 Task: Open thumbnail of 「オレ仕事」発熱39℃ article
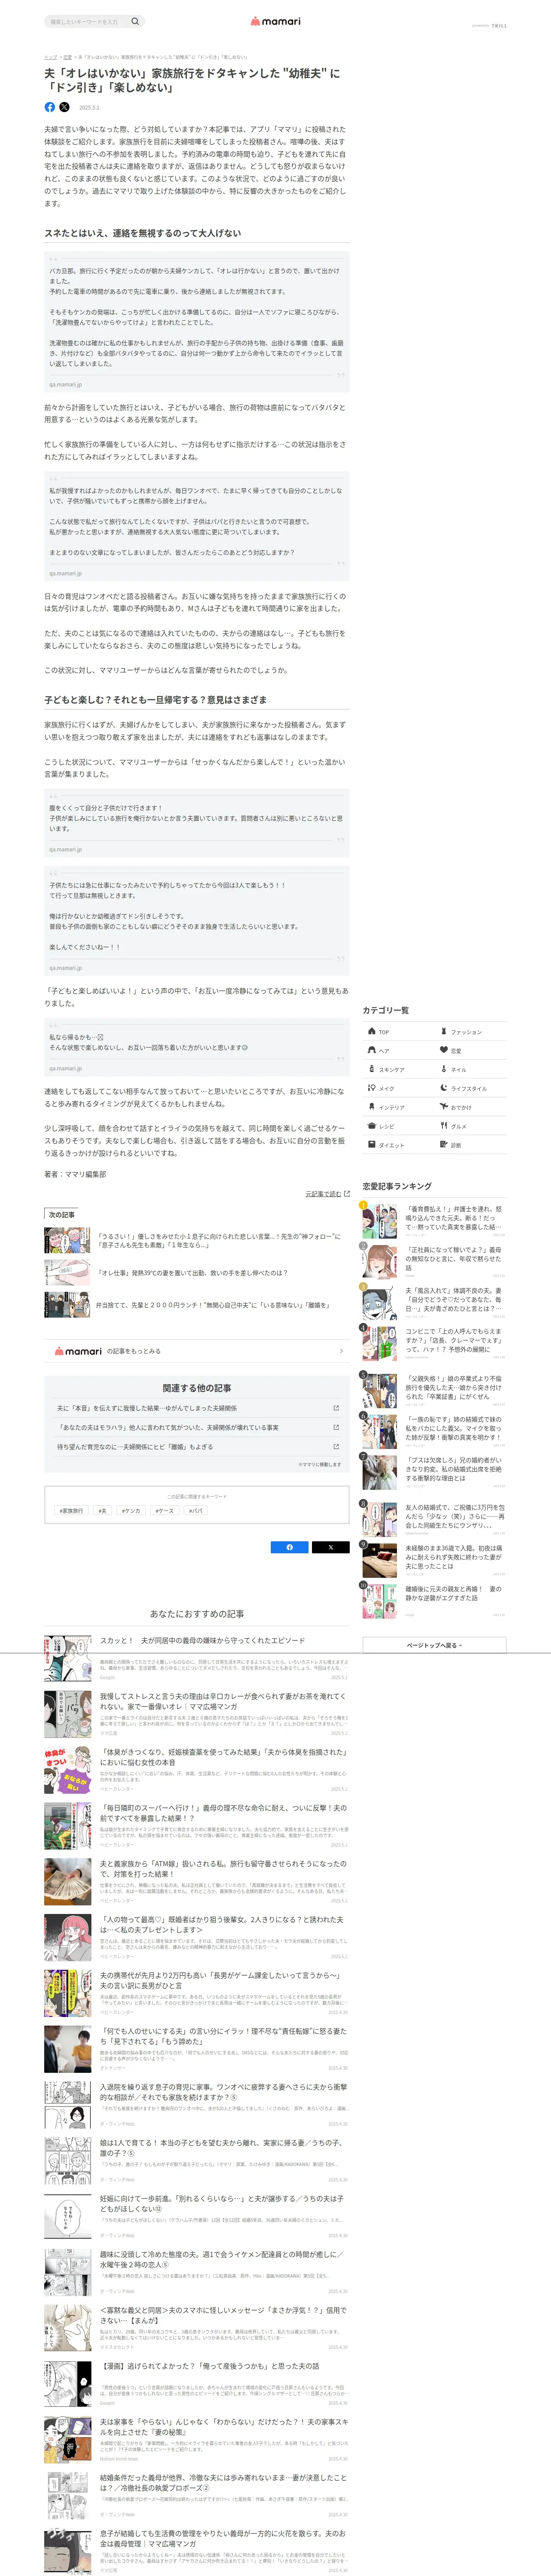click(x=67, y=1272)
